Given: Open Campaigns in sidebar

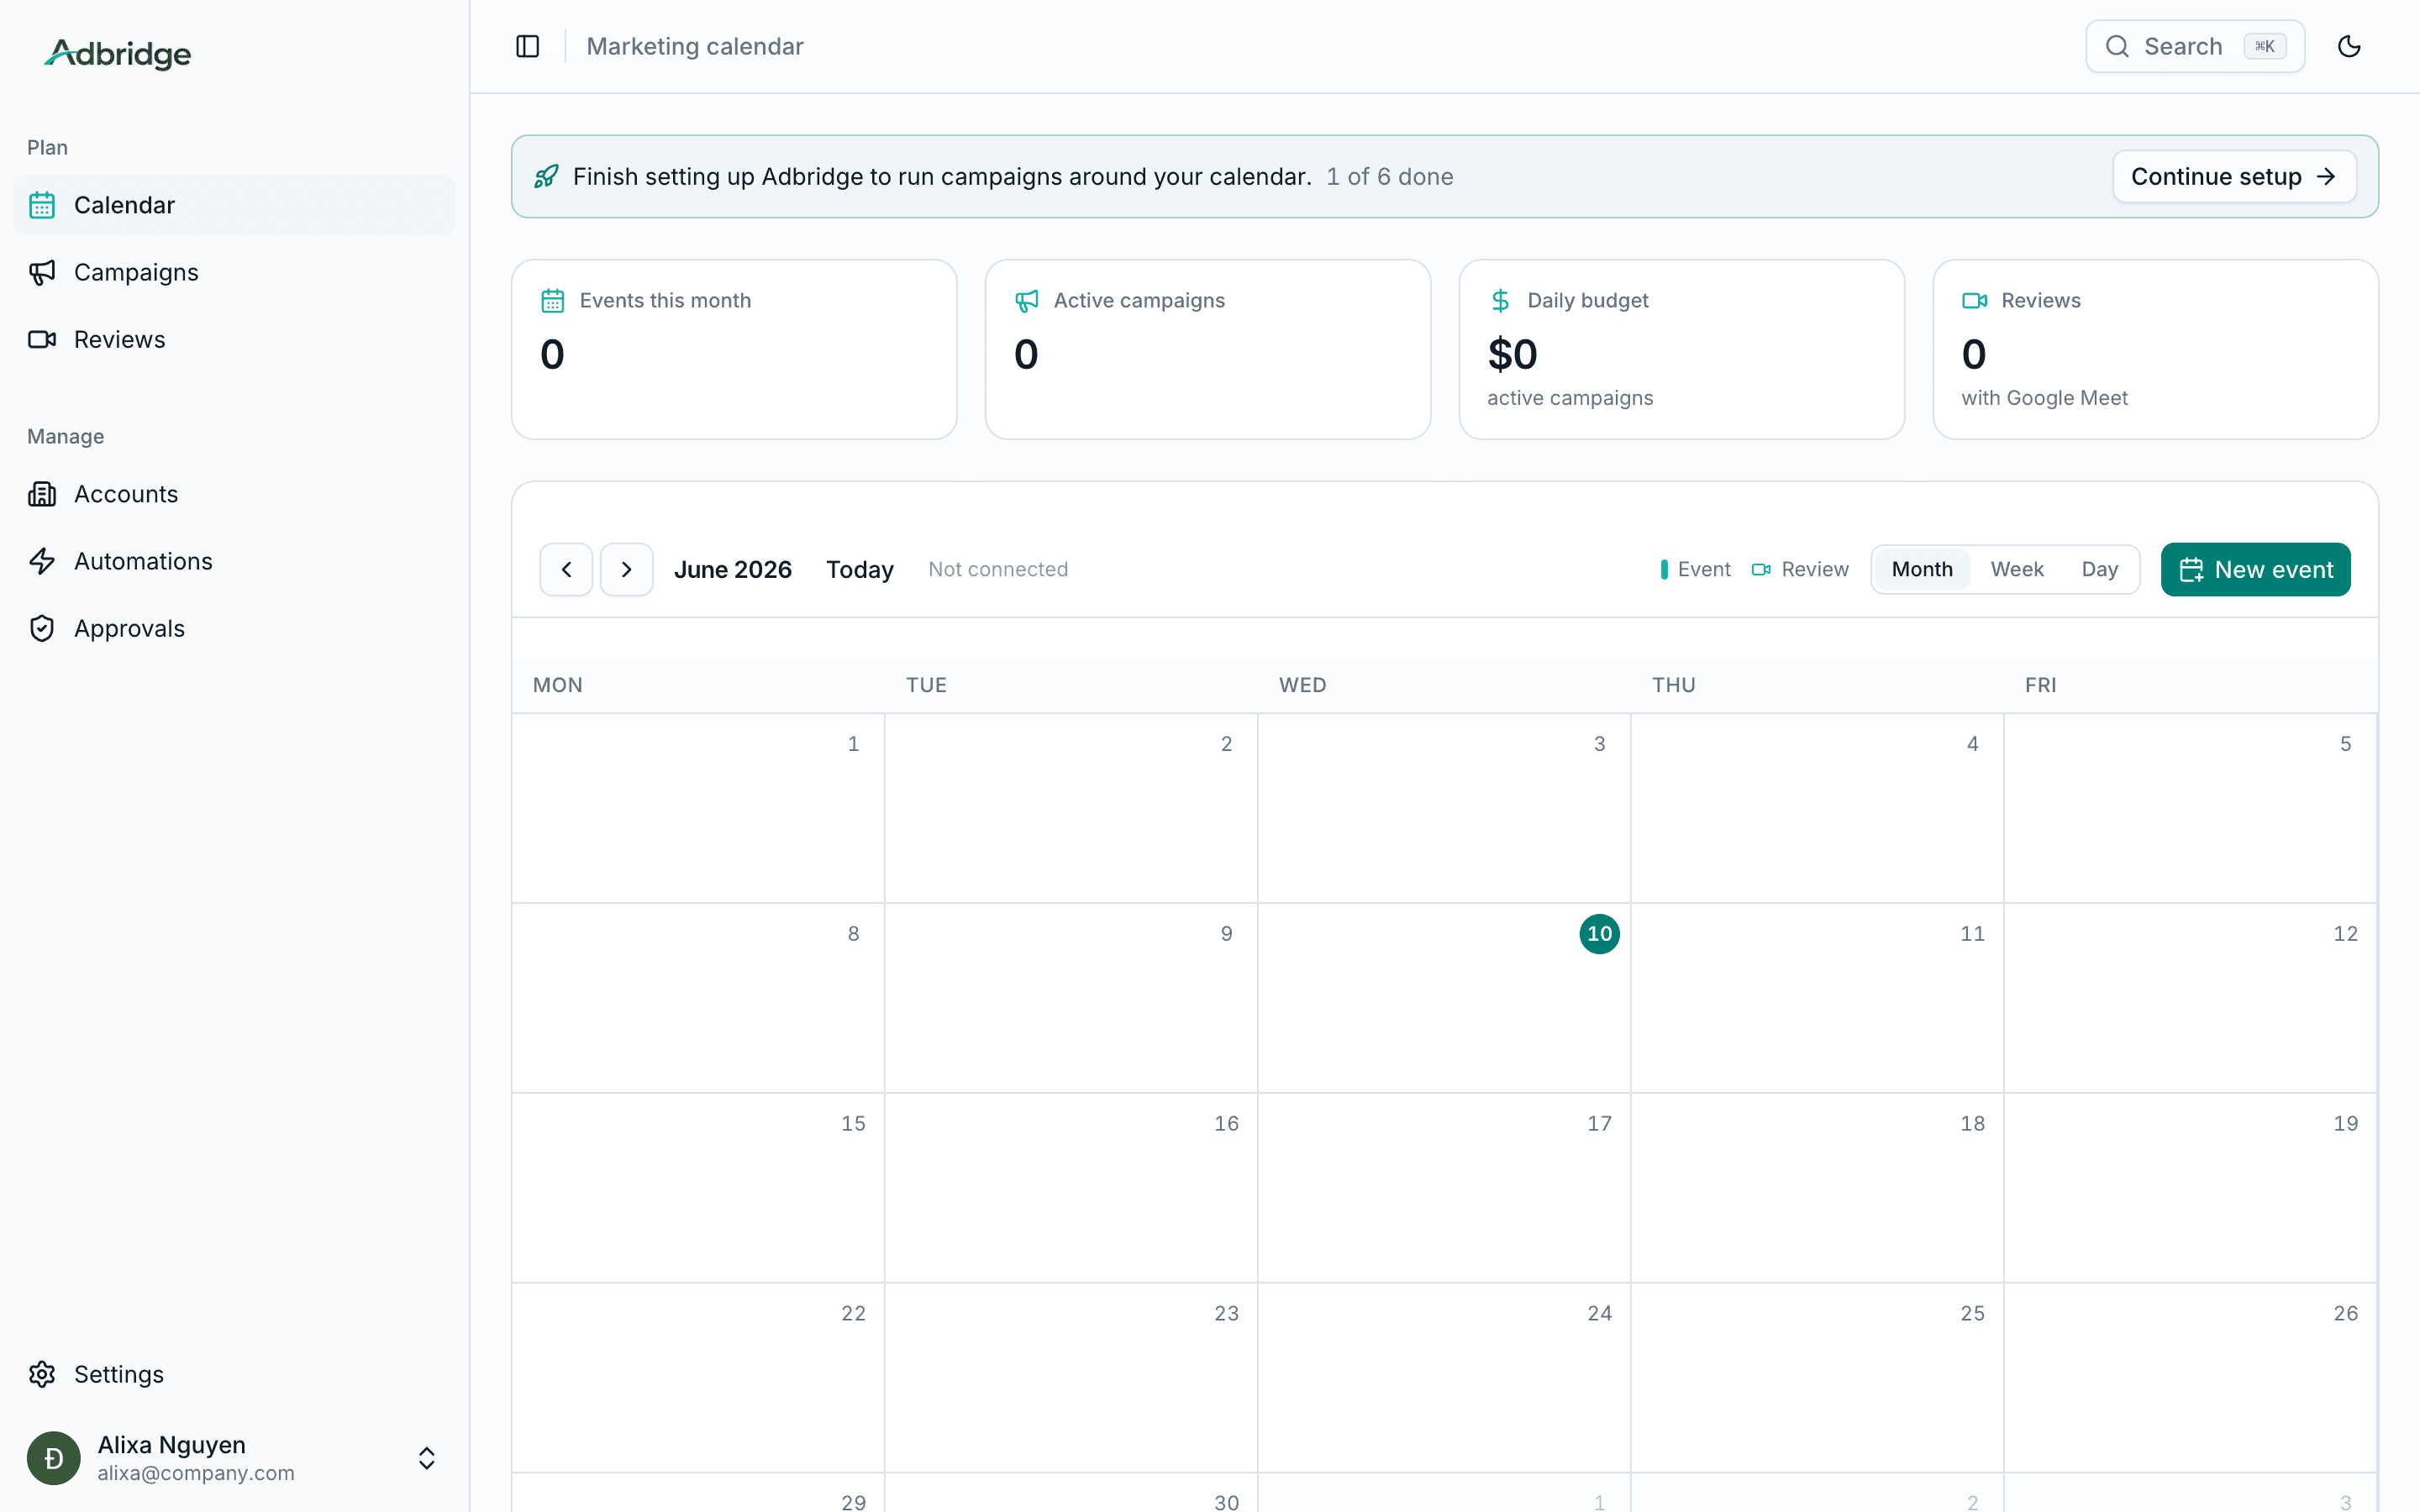Looking at the screenshot, I should (x=234, y=272).
